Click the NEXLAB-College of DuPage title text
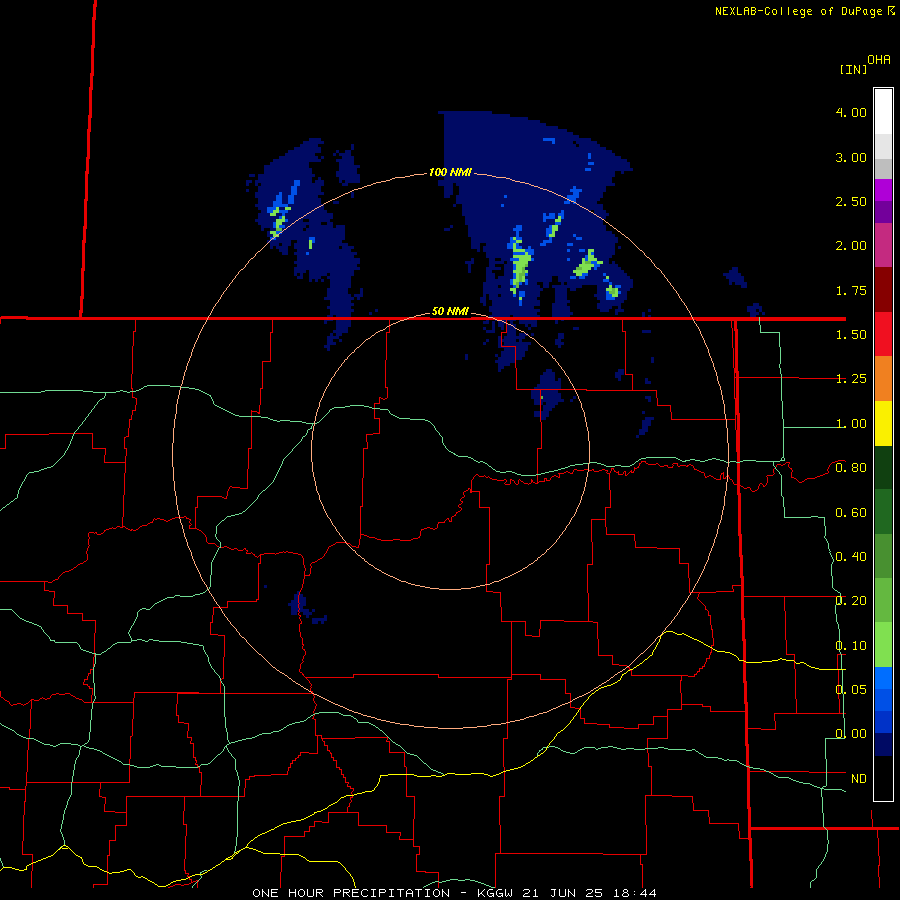The image size is (900, 900). (798, 11)
